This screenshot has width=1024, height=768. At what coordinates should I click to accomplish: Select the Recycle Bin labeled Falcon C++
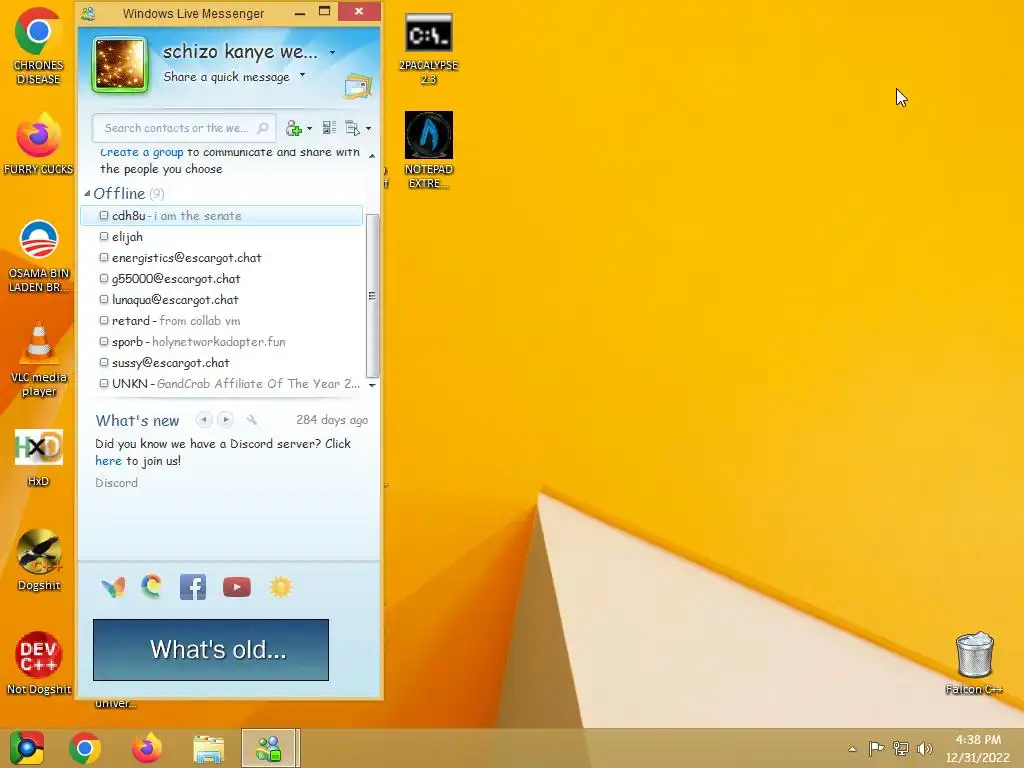click(x=974, y=662)
